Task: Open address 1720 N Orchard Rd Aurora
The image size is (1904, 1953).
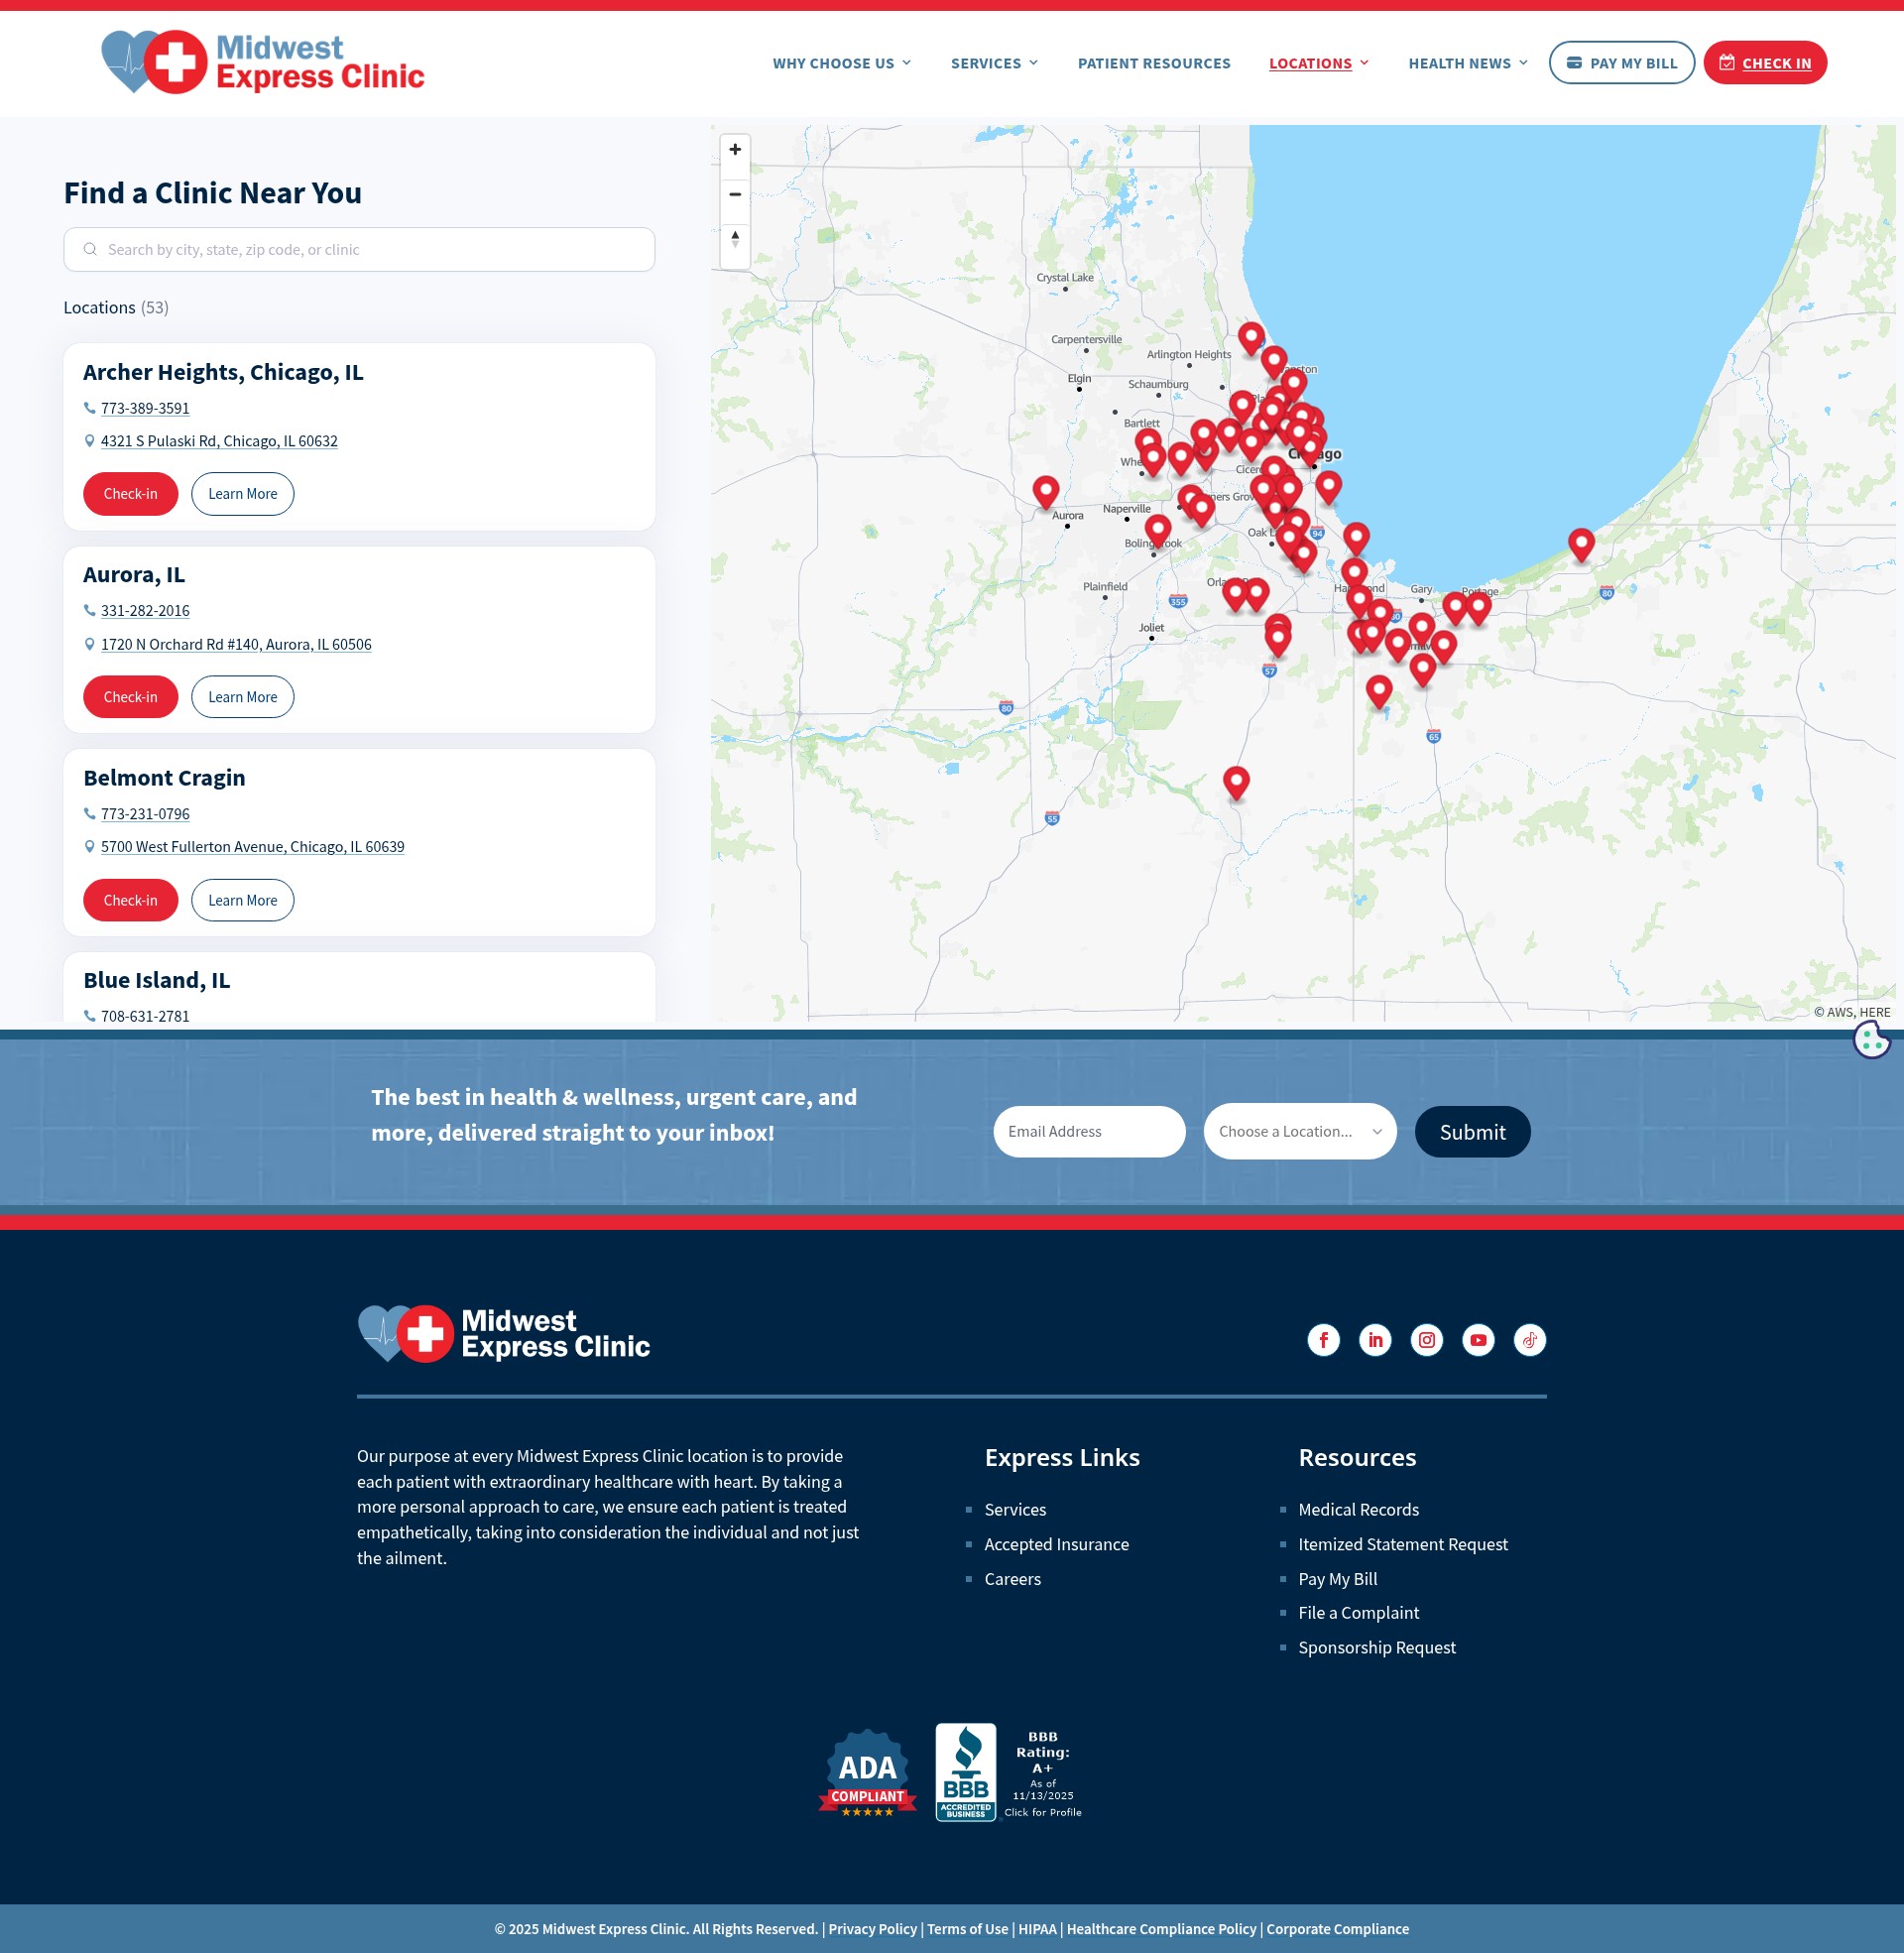Action: [236, 644]
